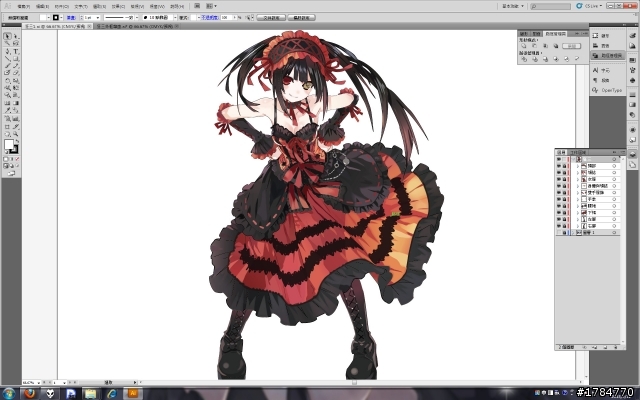
Task: Open workspace switcher dropdown at top right
Action: (513, 6)
